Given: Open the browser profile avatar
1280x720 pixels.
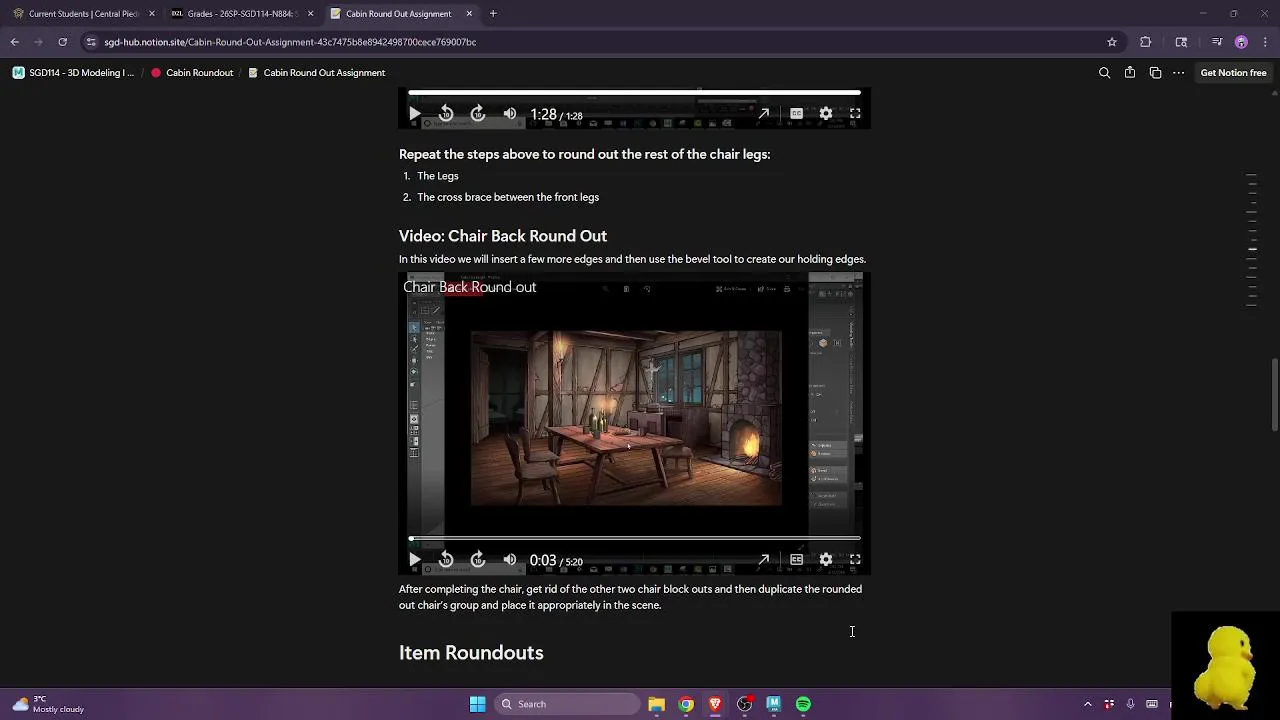Looking at the screenshot, I should point(1241,42).
